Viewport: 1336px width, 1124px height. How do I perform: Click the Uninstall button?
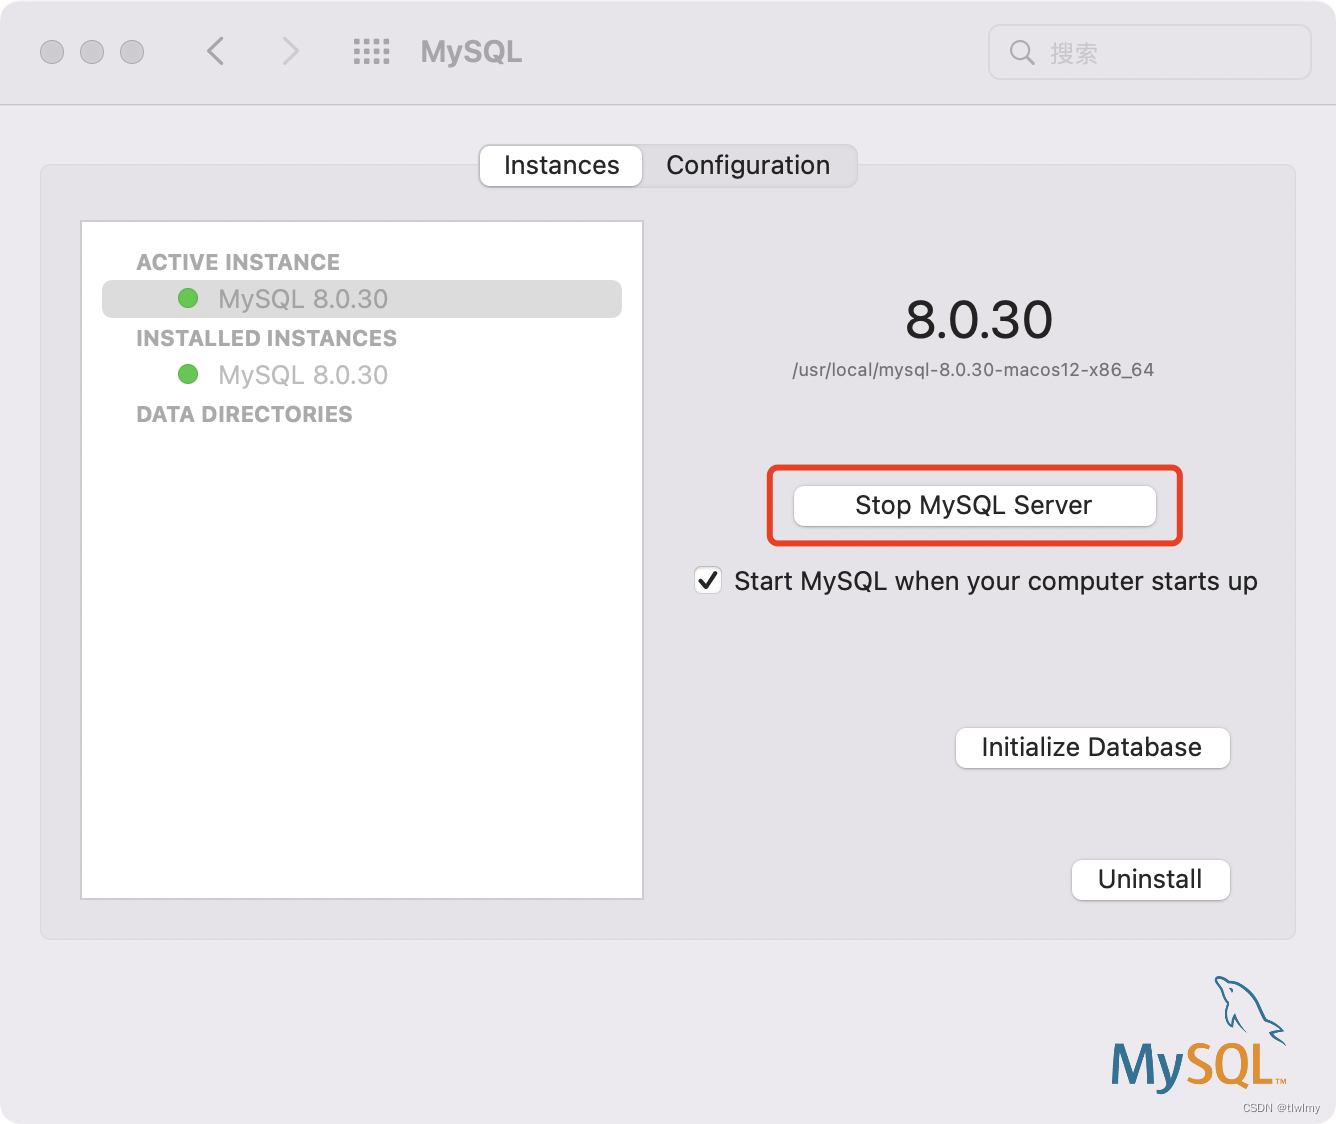(x=1150, y=879)
